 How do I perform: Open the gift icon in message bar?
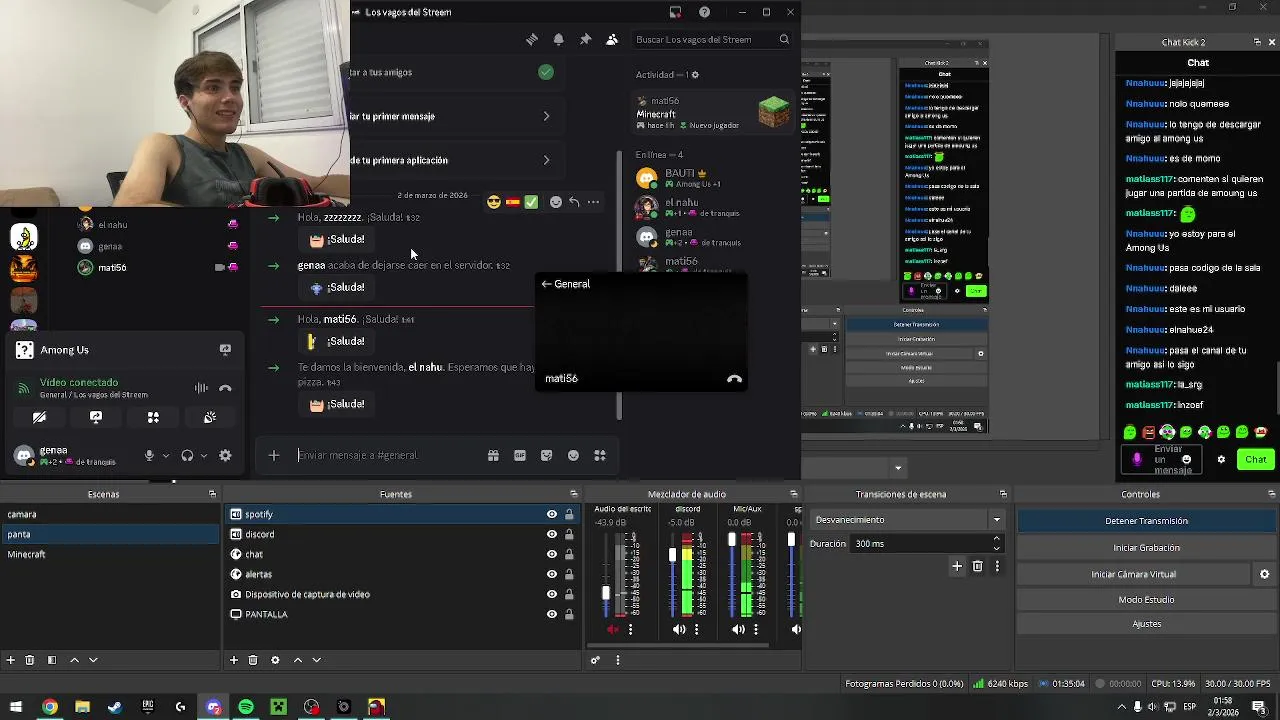pos(493,455)
